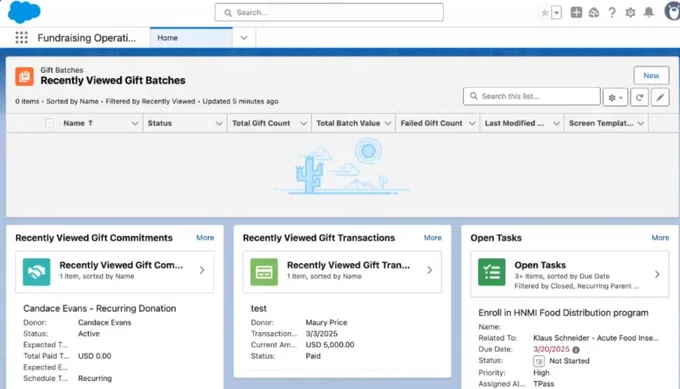The width and height of the screenshot is (680, 389).
Task: Open the Last Modified column chevron
Action: pos(556,124)
